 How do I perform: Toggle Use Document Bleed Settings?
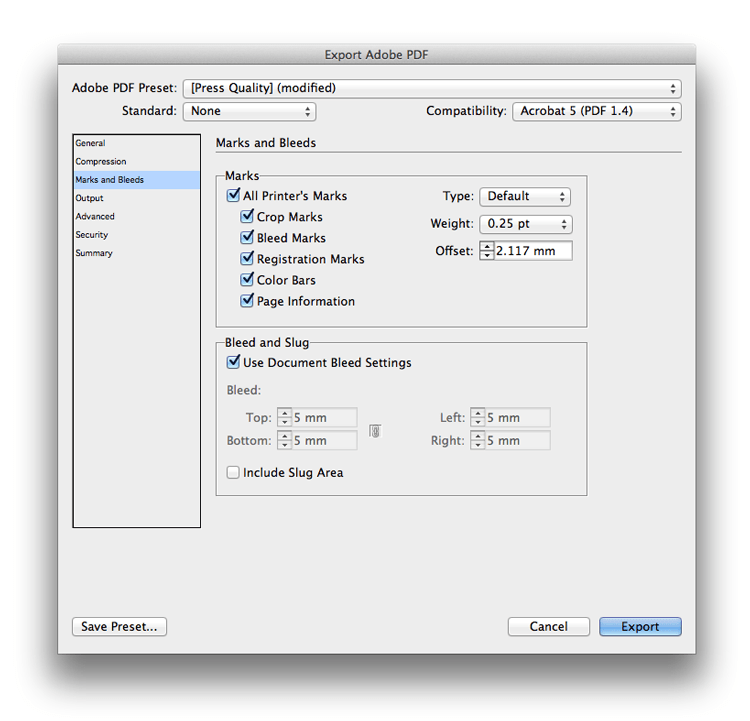click(x=233, y=362)
